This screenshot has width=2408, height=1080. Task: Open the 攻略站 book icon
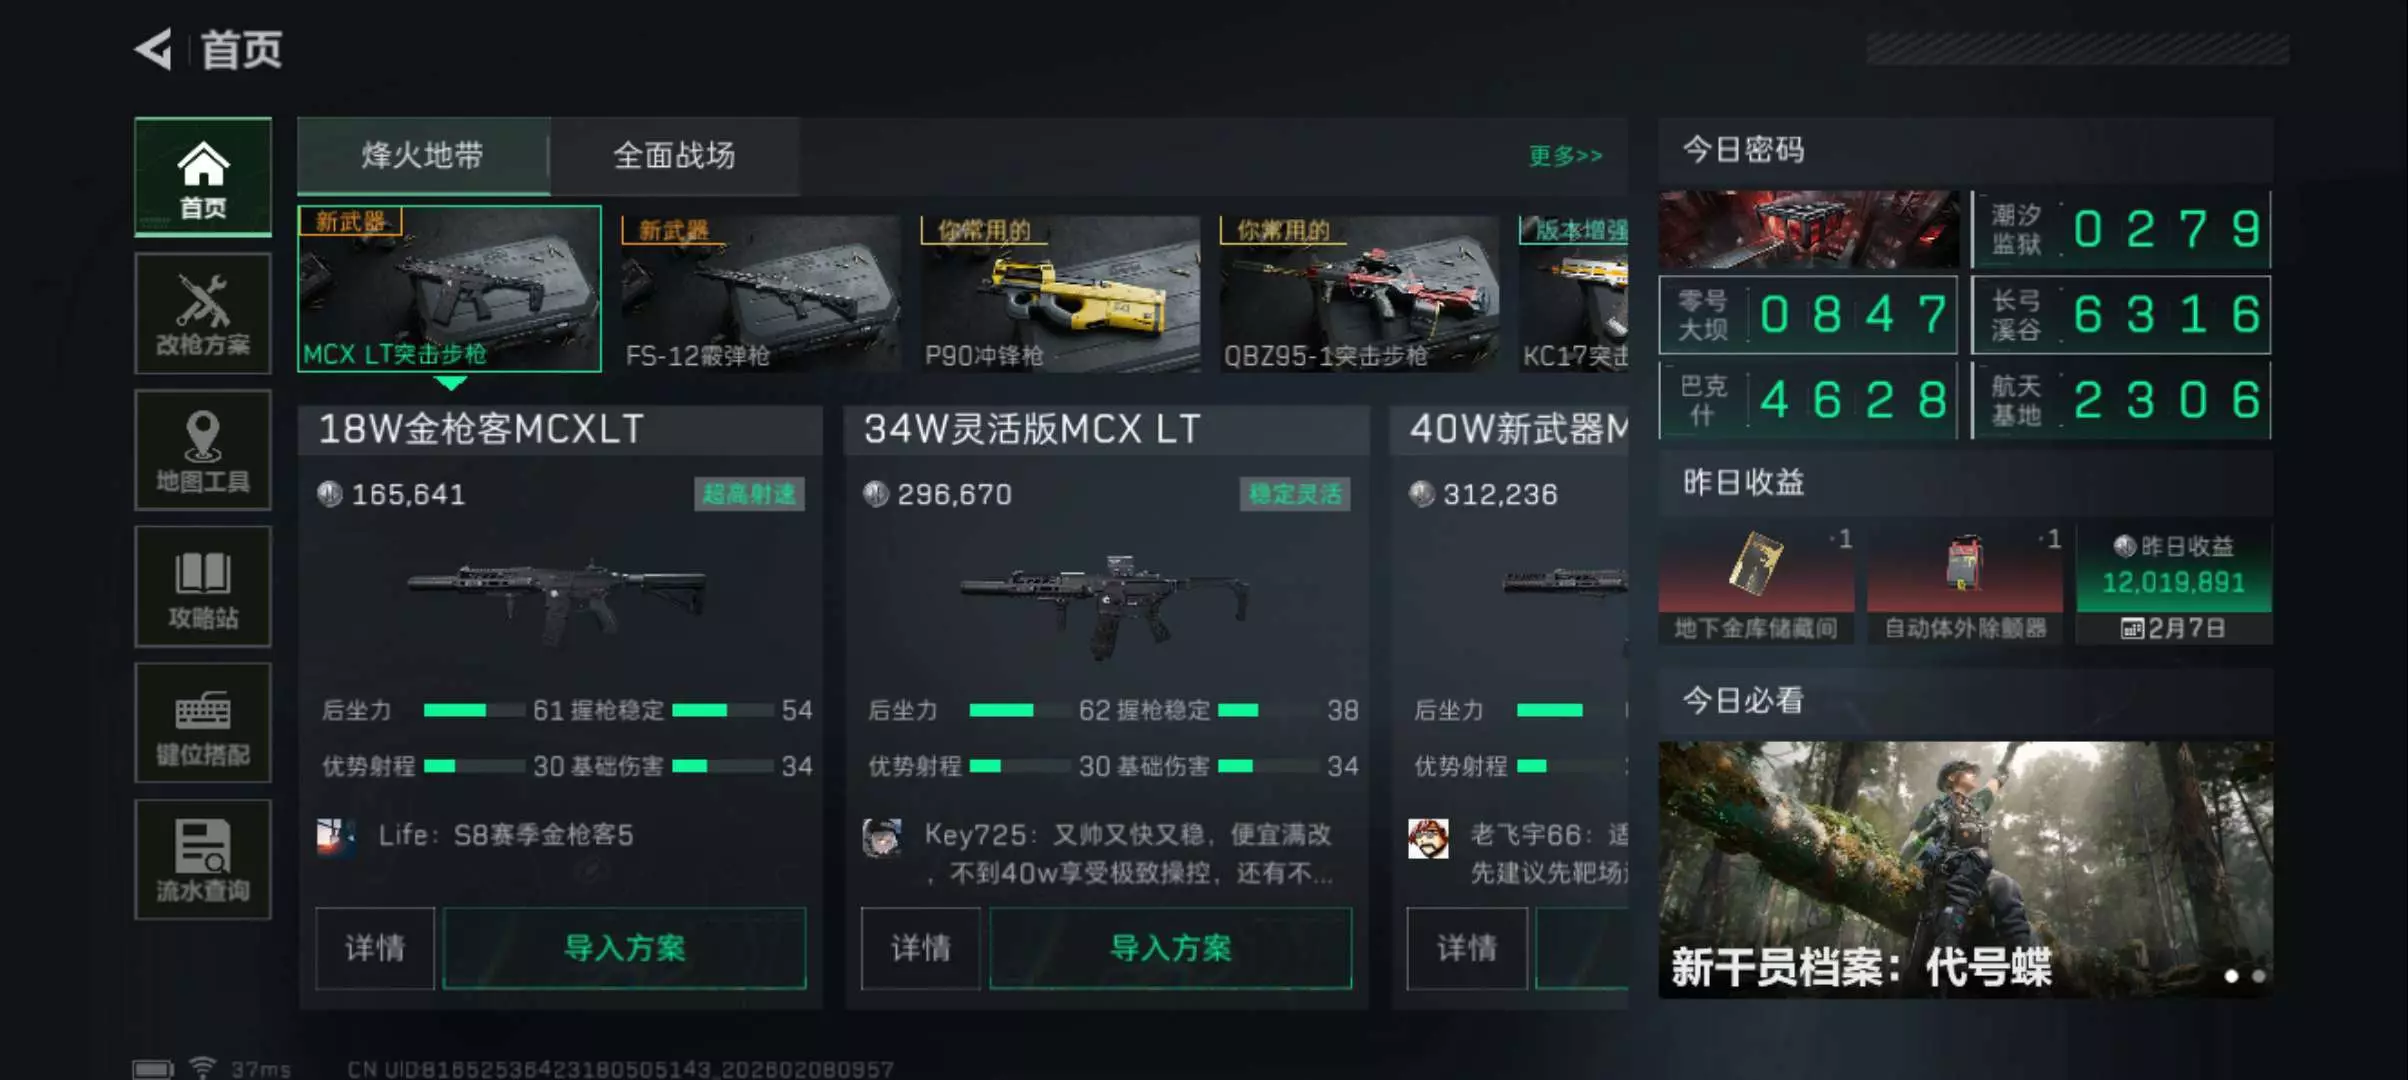pos(203,586)
